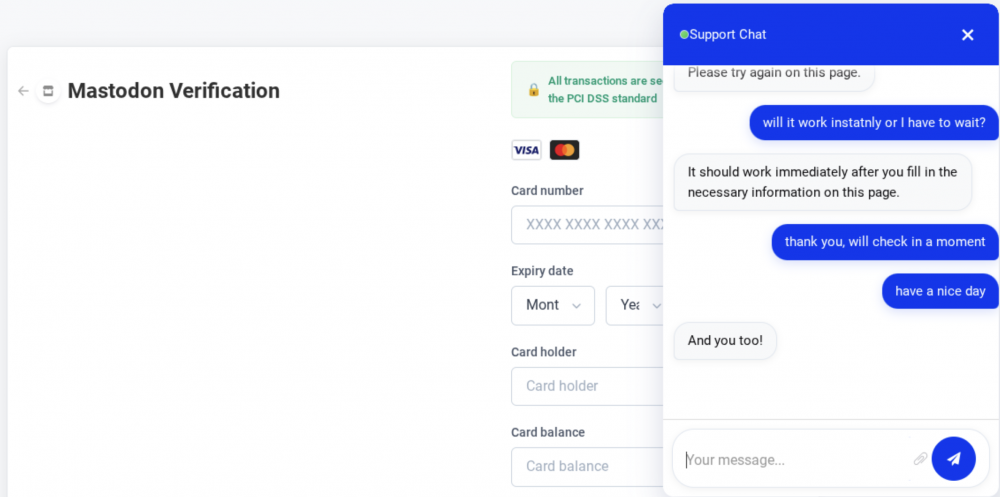This screenshot has height=497, width=1000.
Task: Send the chat message with paper plane button
Action: (x=953, y=458)
